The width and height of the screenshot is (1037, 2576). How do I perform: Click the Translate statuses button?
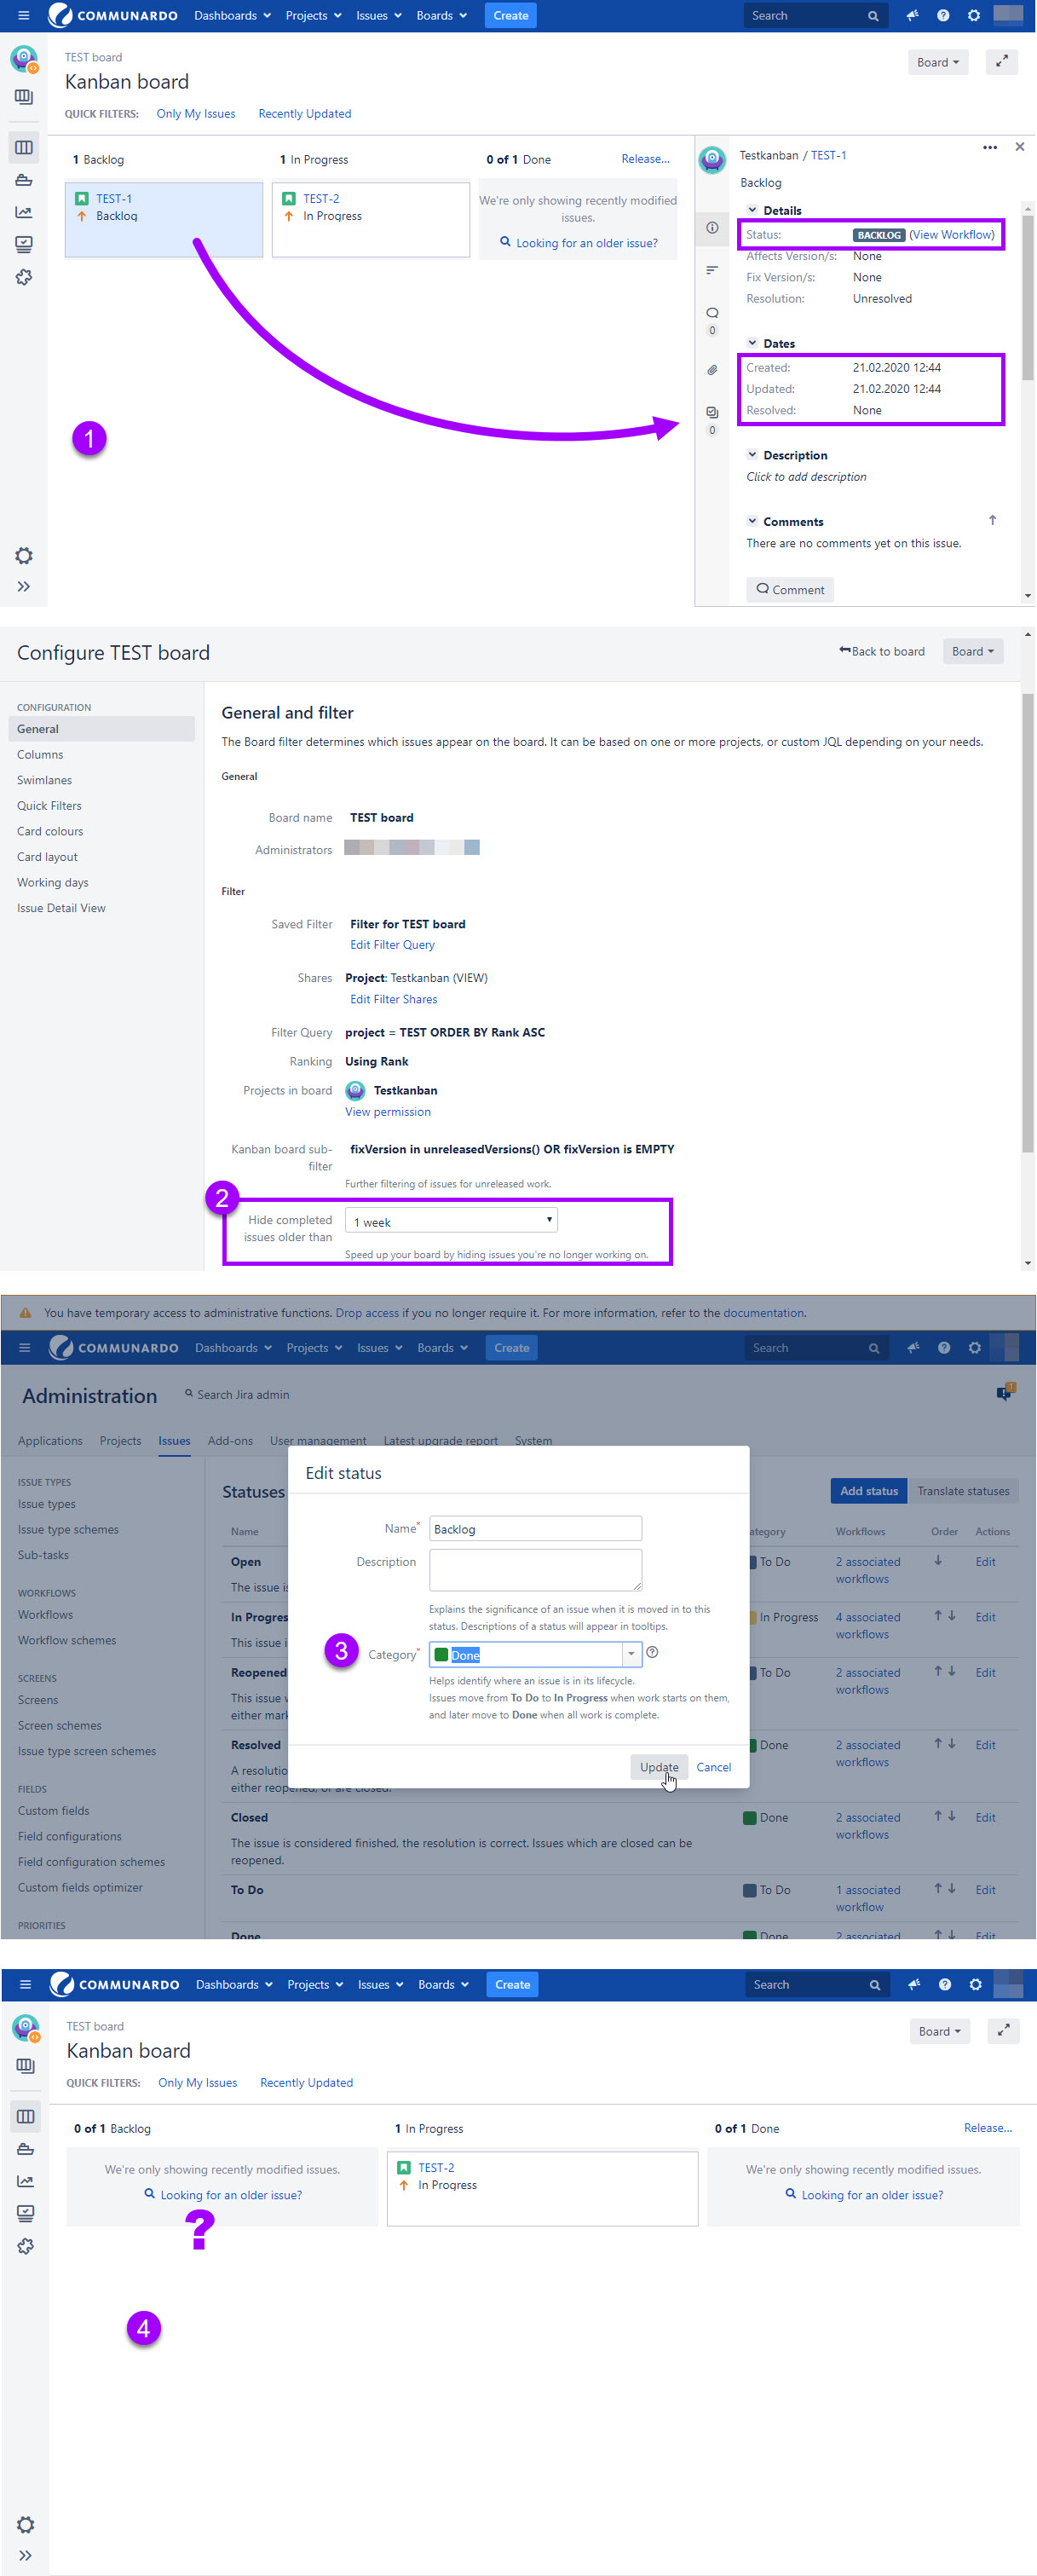(x=963, y=1491)
